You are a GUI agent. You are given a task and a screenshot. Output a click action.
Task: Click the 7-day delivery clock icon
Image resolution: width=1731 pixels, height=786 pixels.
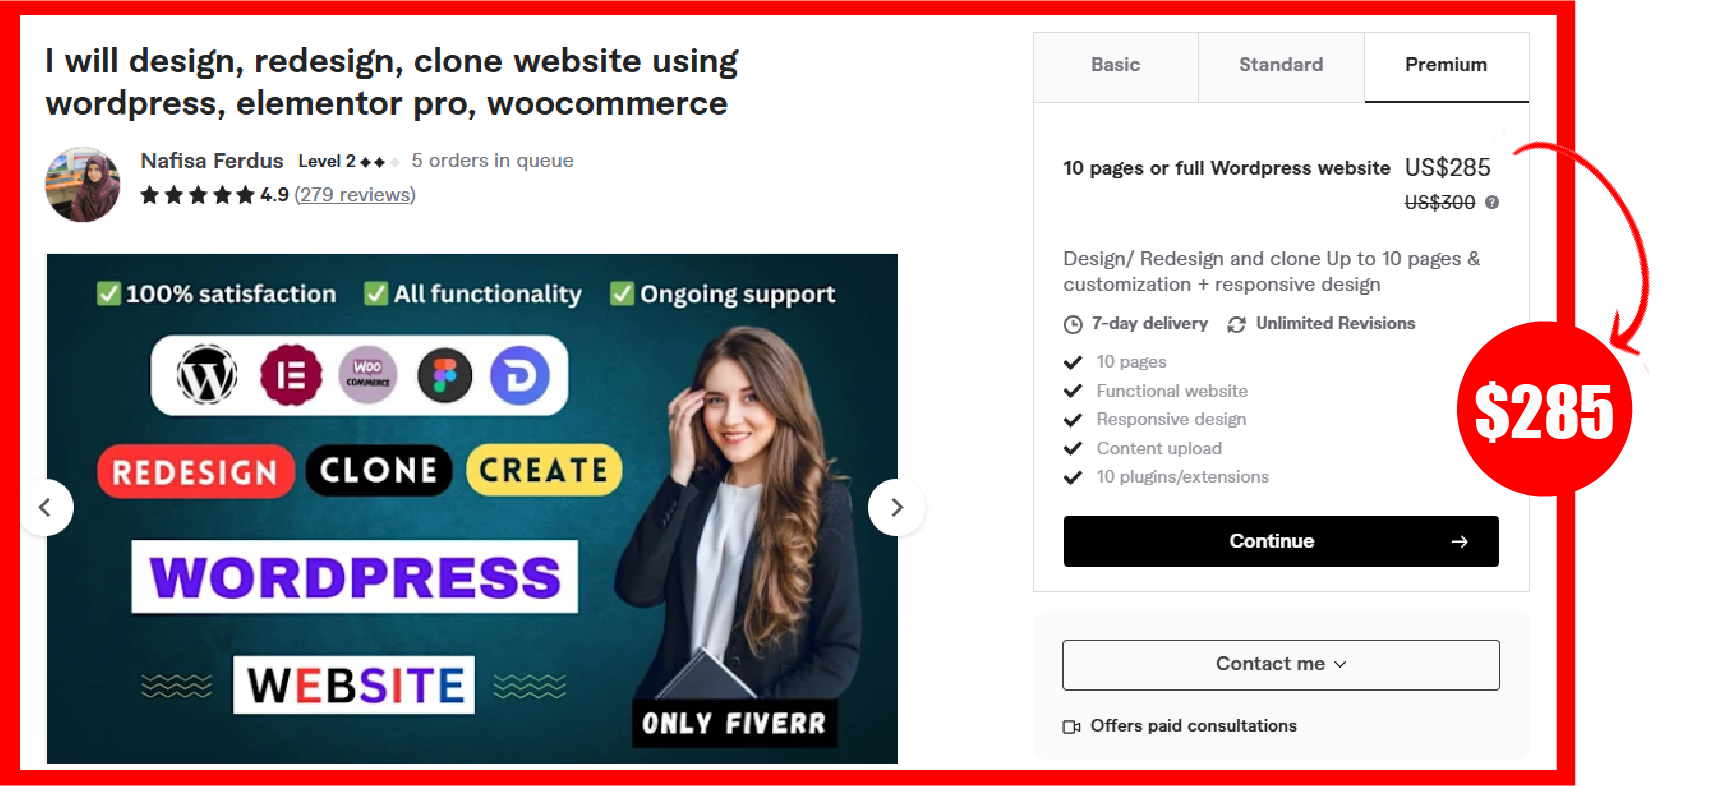(1073, 324)
